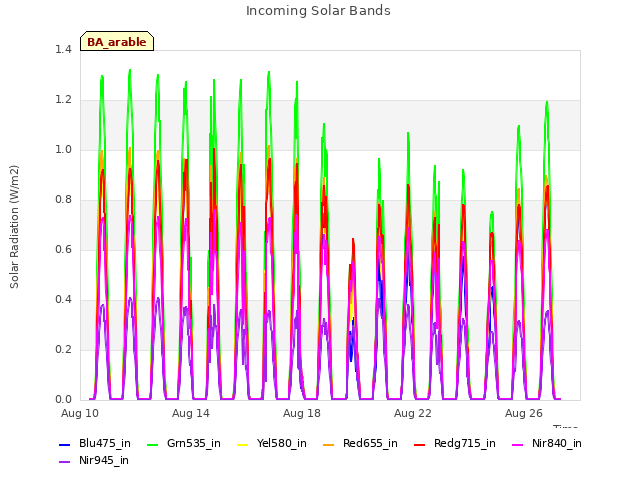Viewport: 640px width, 480px height.
Task: Click the Grn535_in green legend swatch
Action: point(152,444)
